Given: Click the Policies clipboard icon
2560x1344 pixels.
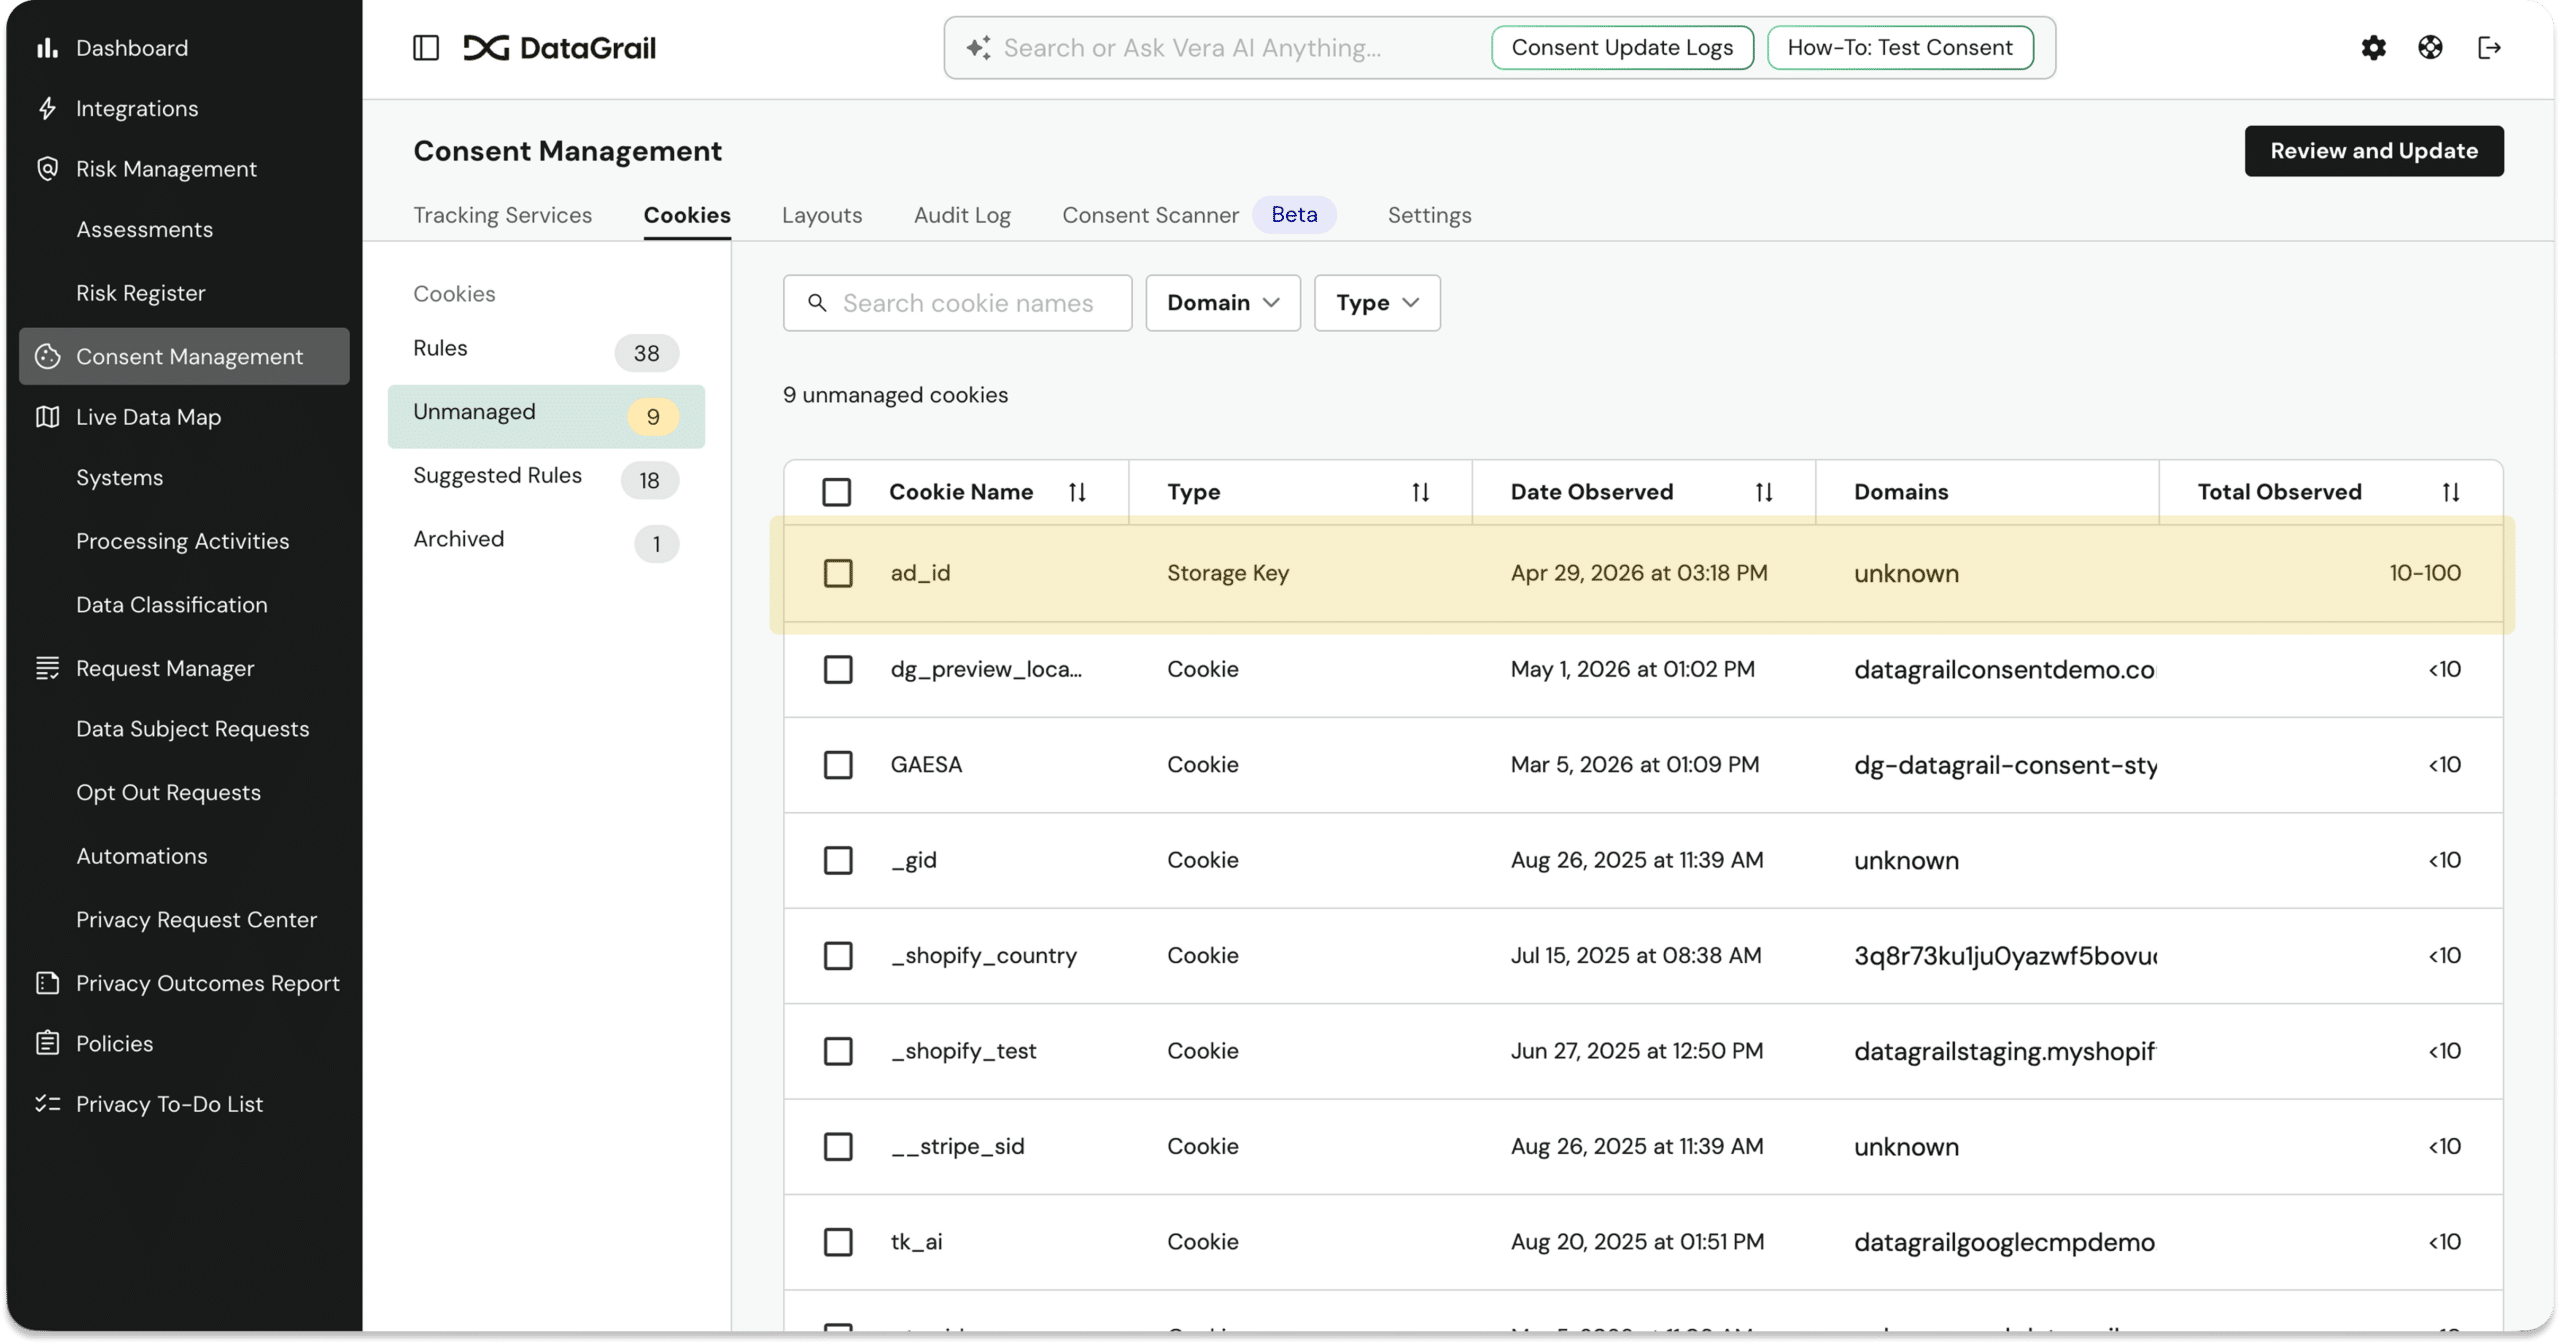Looking at the screenshot, I should (x=47, y=1043).
